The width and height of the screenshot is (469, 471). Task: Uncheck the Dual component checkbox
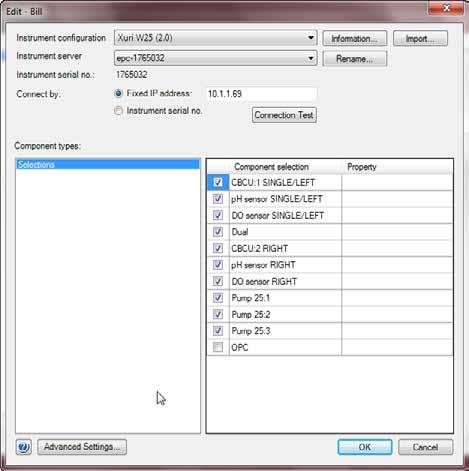coord(218,232)
